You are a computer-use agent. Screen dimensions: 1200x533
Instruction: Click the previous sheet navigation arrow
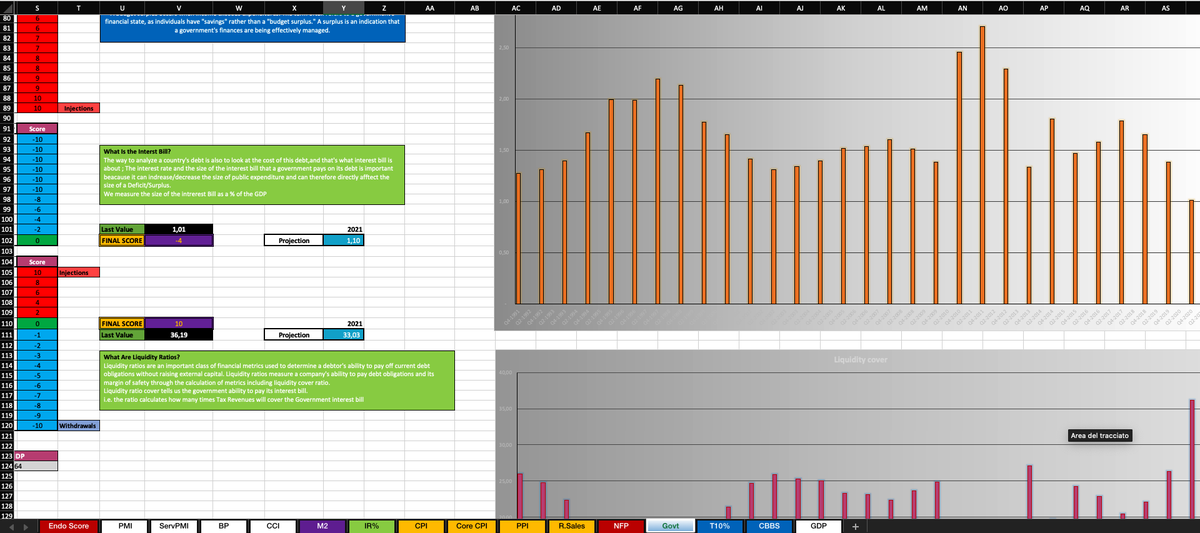[11, 526]
